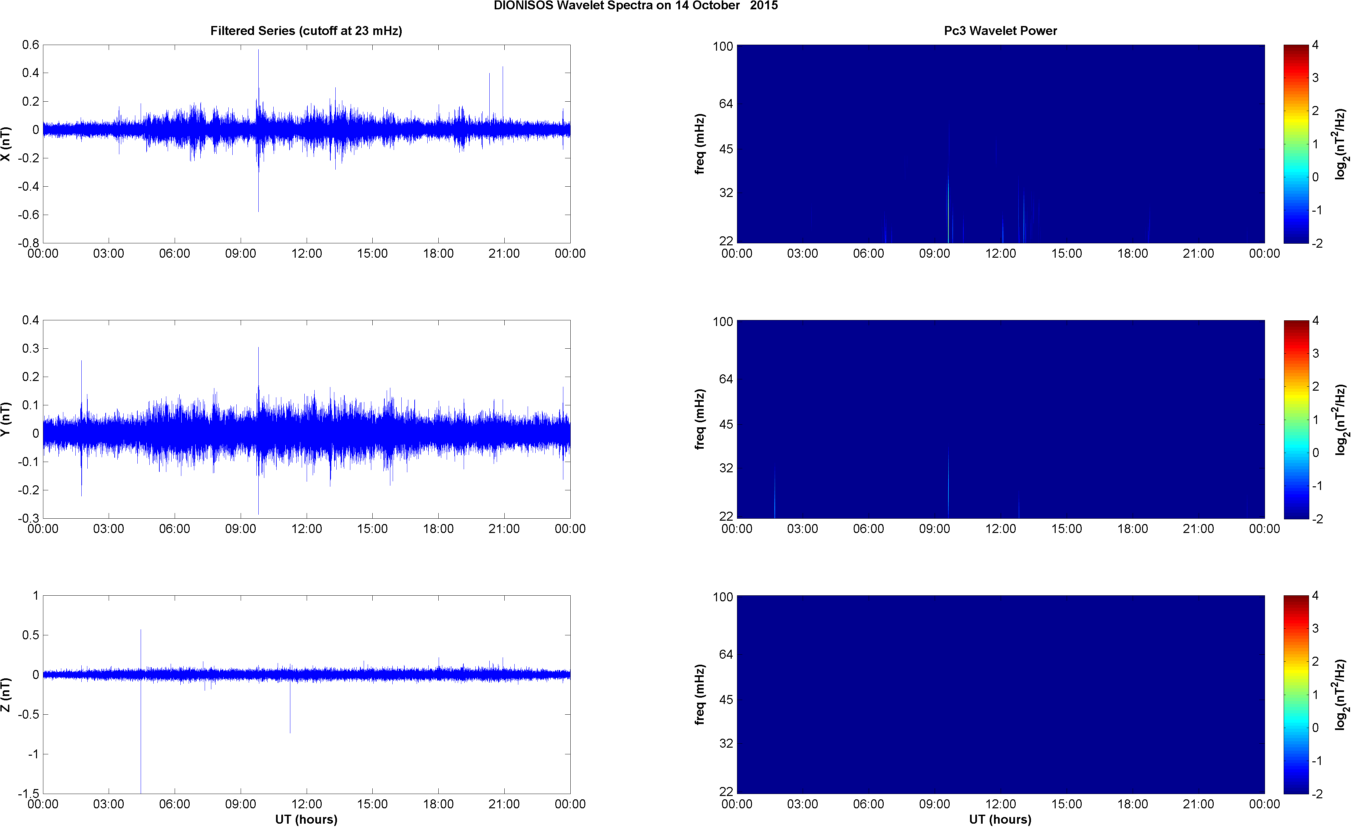The width and height of the screenshot is (1351, 827).
Task: Click the X component filtered series plot
Action: click(x=306, y=143)
